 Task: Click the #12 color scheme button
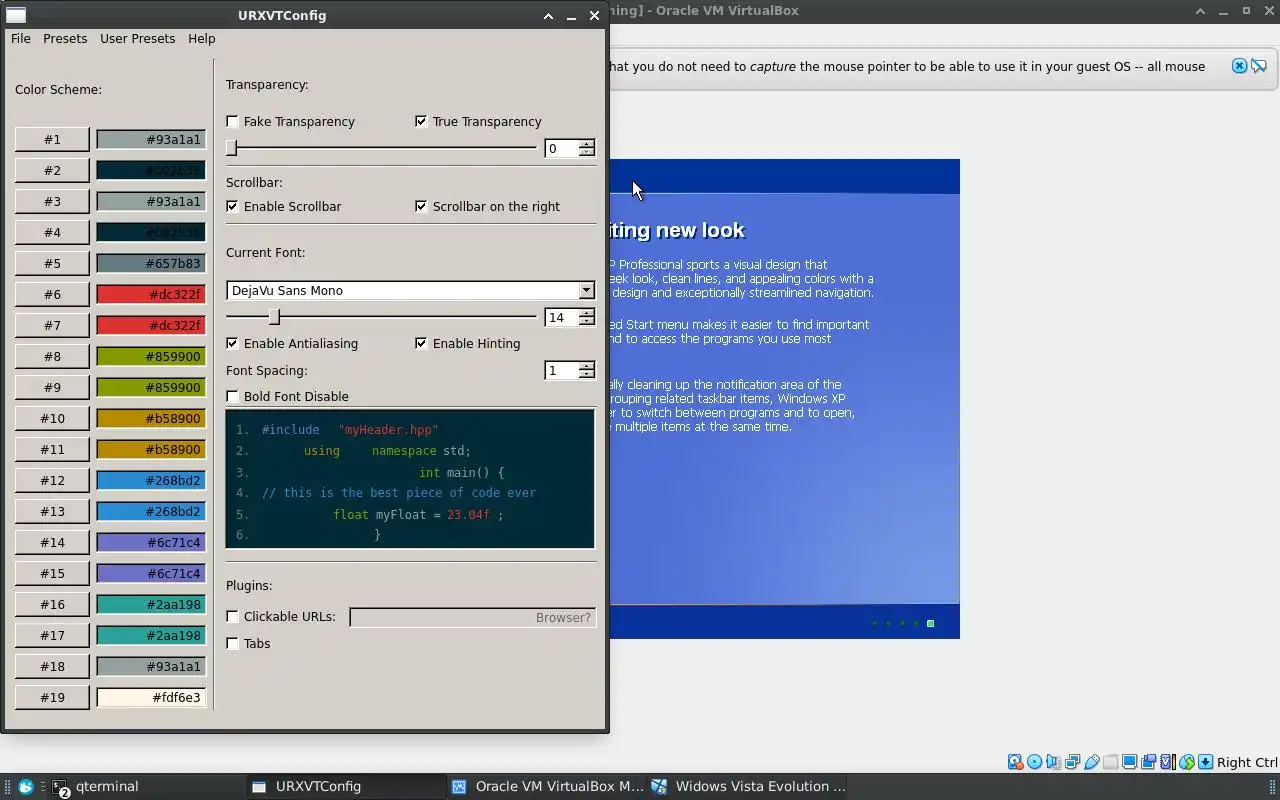click(52, 480)
